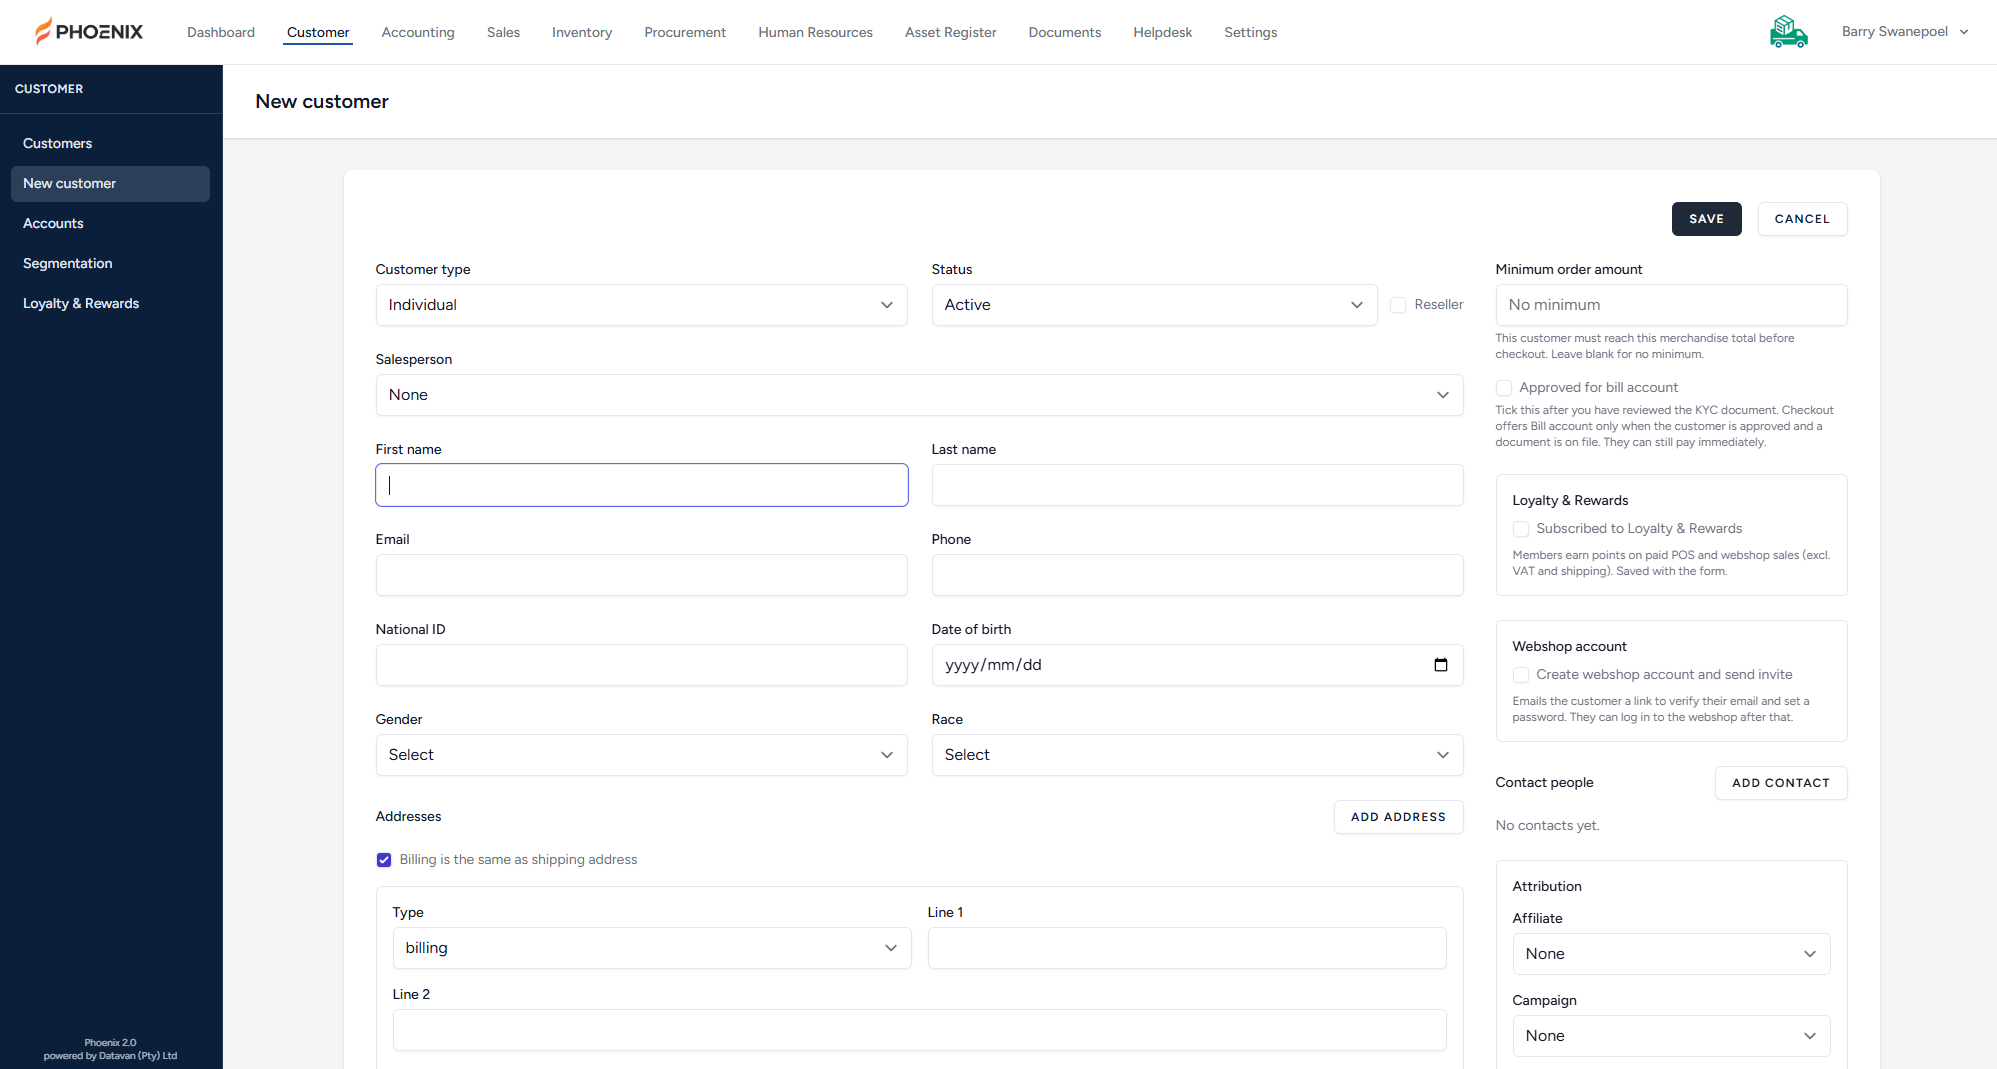Open the address Type dropdown showing billing
Image resolution: width=1997 pixels, height=1069 pixels.
pos(652,948)
